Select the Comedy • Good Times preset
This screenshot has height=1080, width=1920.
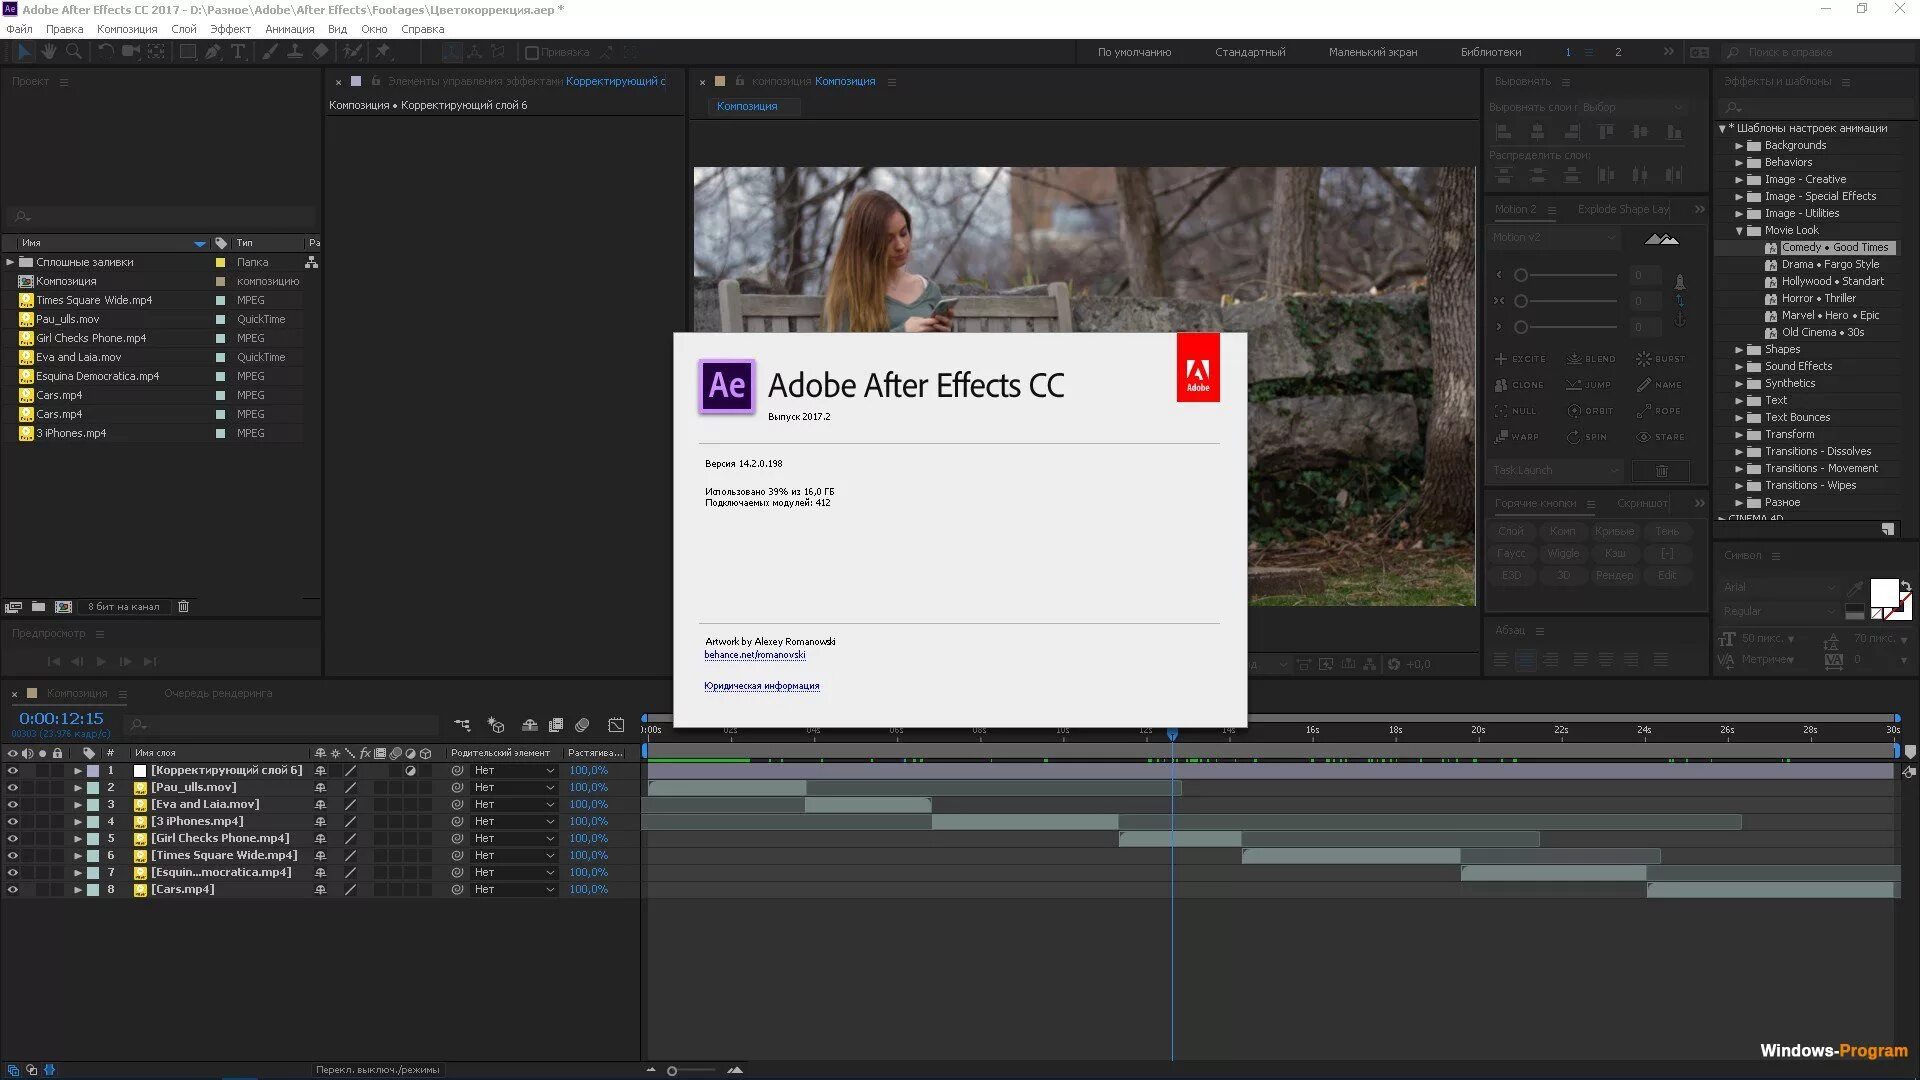pyautogui.click(x=1834, y=247)
